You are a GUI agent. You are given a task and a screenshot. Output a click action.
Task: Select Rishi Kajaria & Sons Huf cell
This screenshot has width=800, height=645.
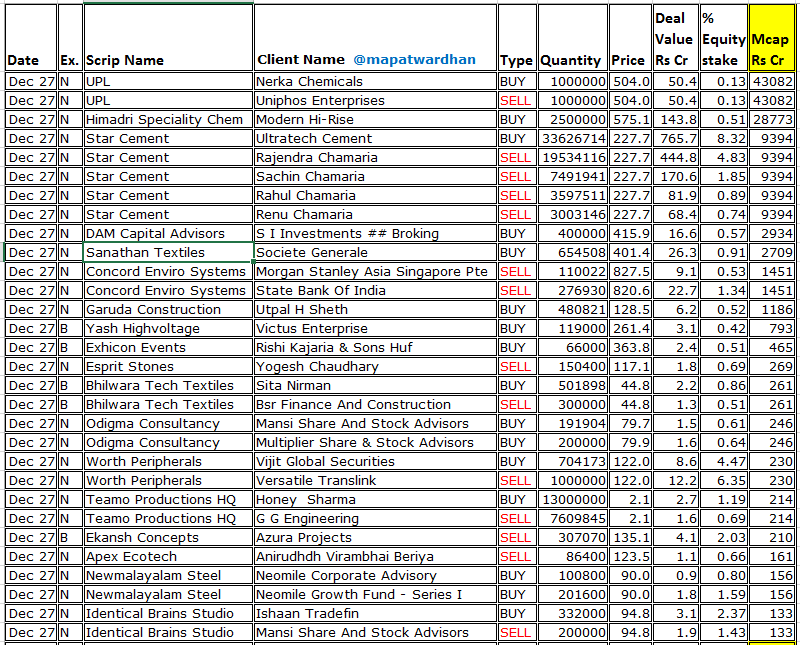[376, 348]
